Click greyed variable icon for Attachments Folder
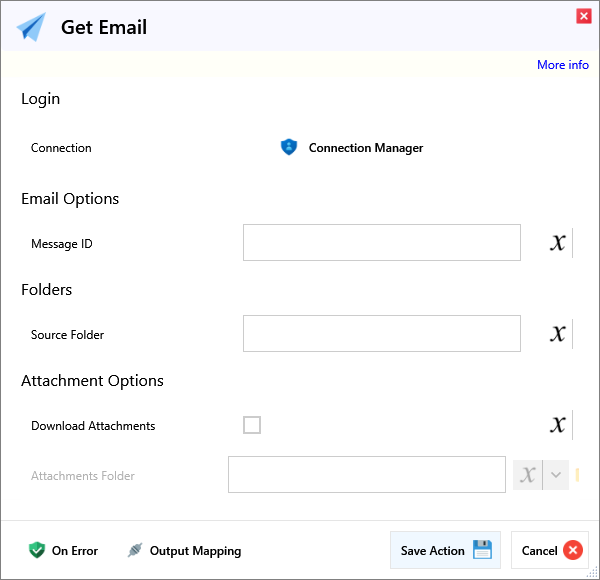This screenshot has width=600, height=580. (528, 475)
